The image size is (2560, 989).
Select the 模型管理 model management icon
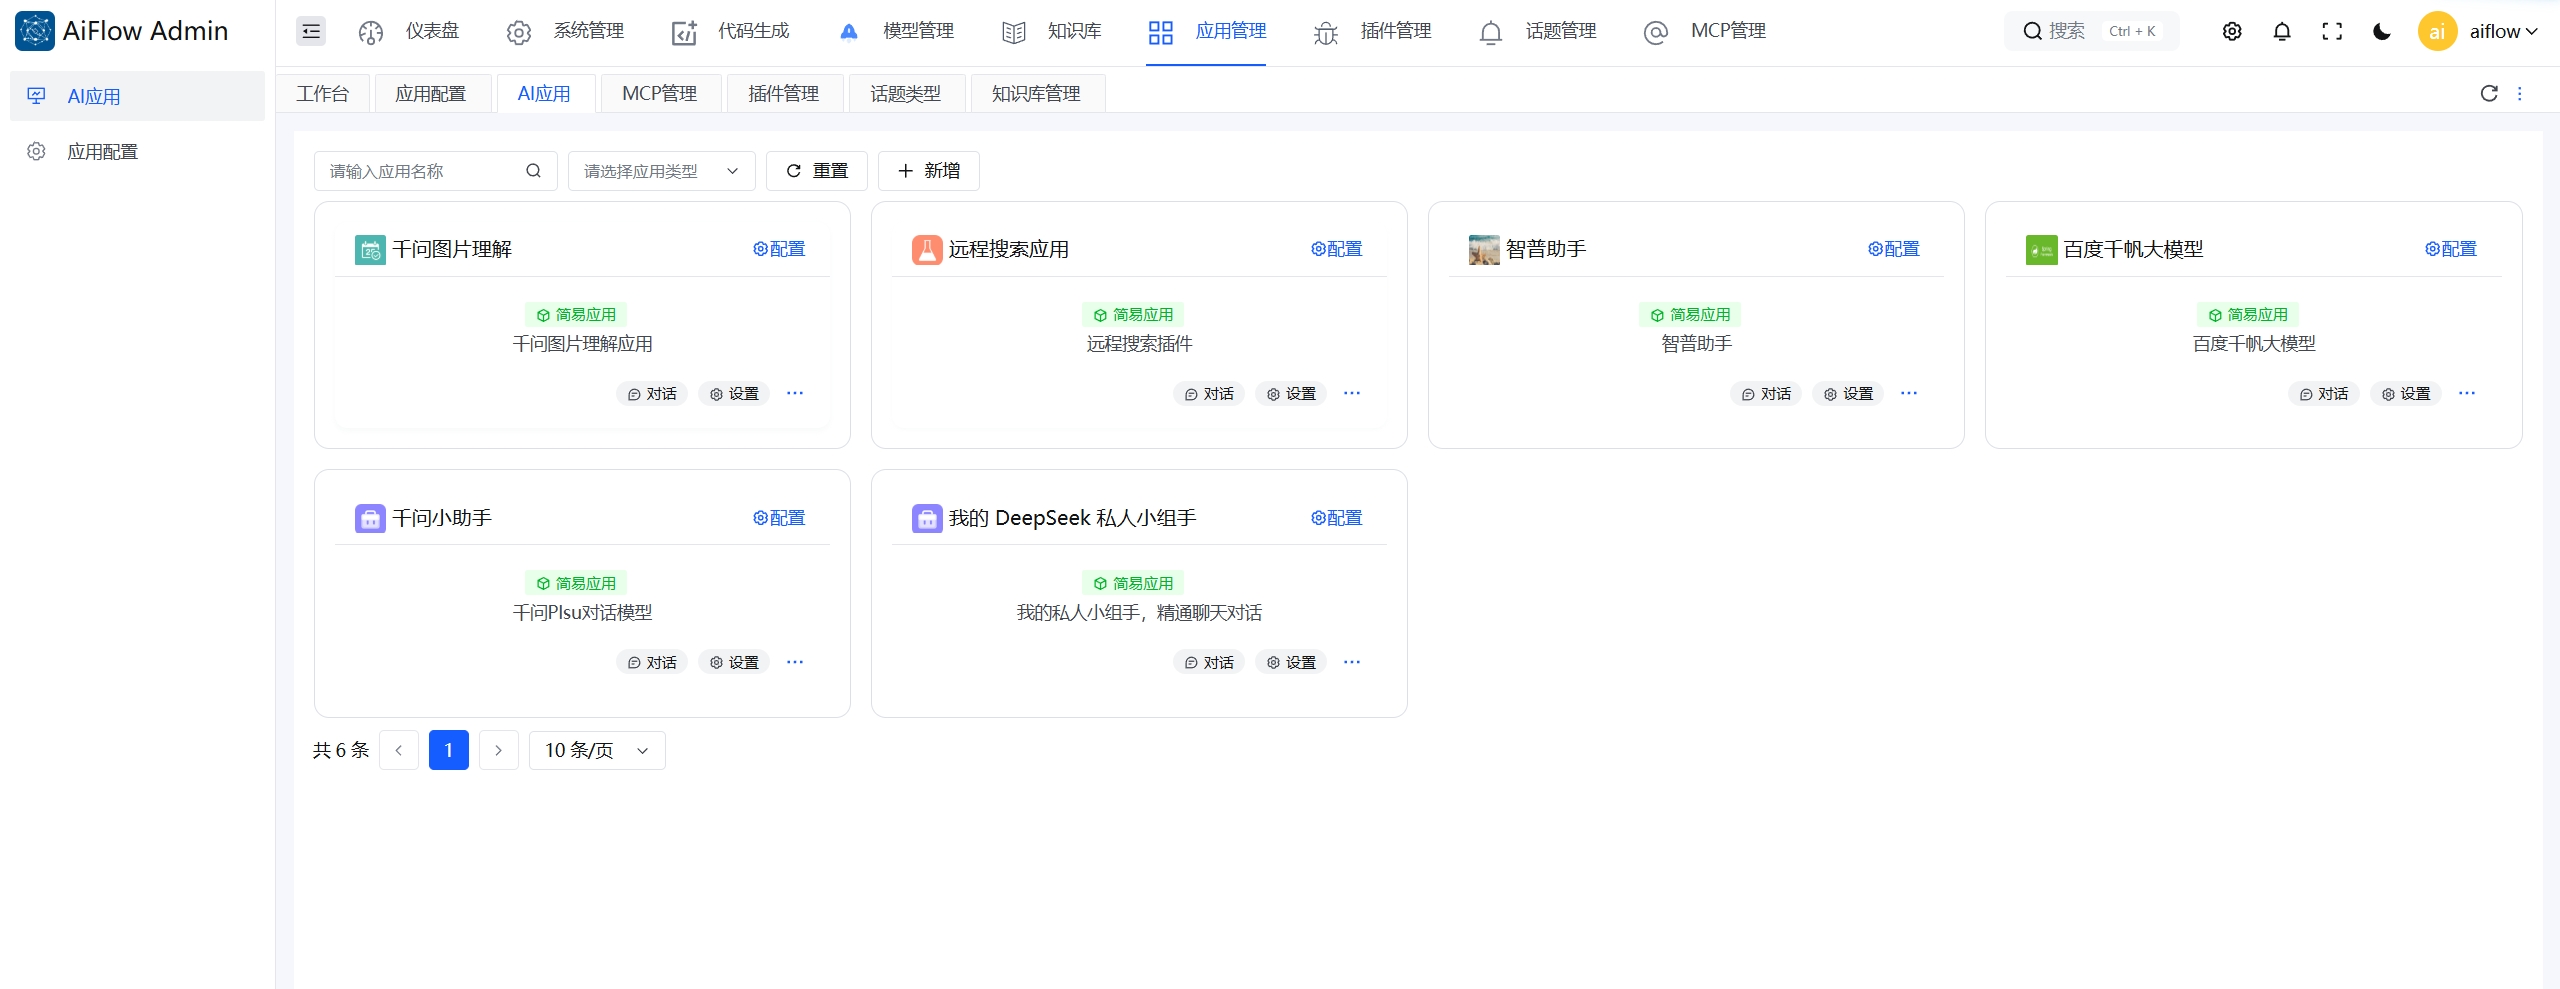click(848, 31)
